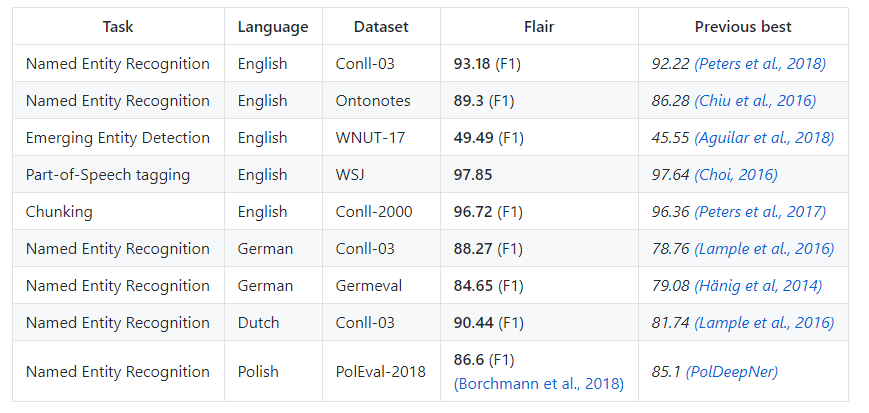Click the Task column header
This screenshot has width=869, height=413.
coord(118,27)
